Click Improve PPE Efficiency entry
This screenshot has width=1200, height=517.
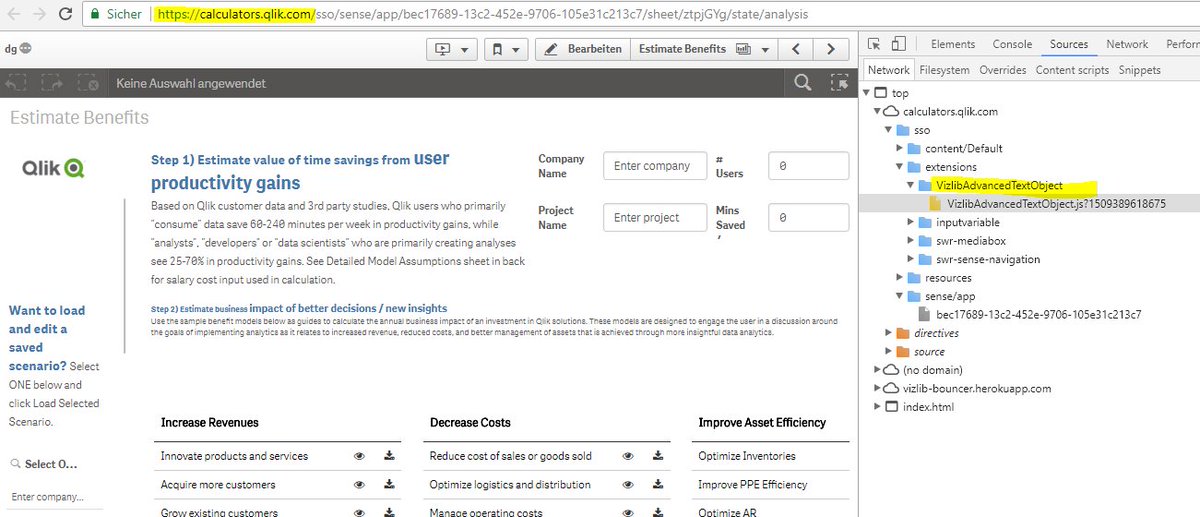752,485
